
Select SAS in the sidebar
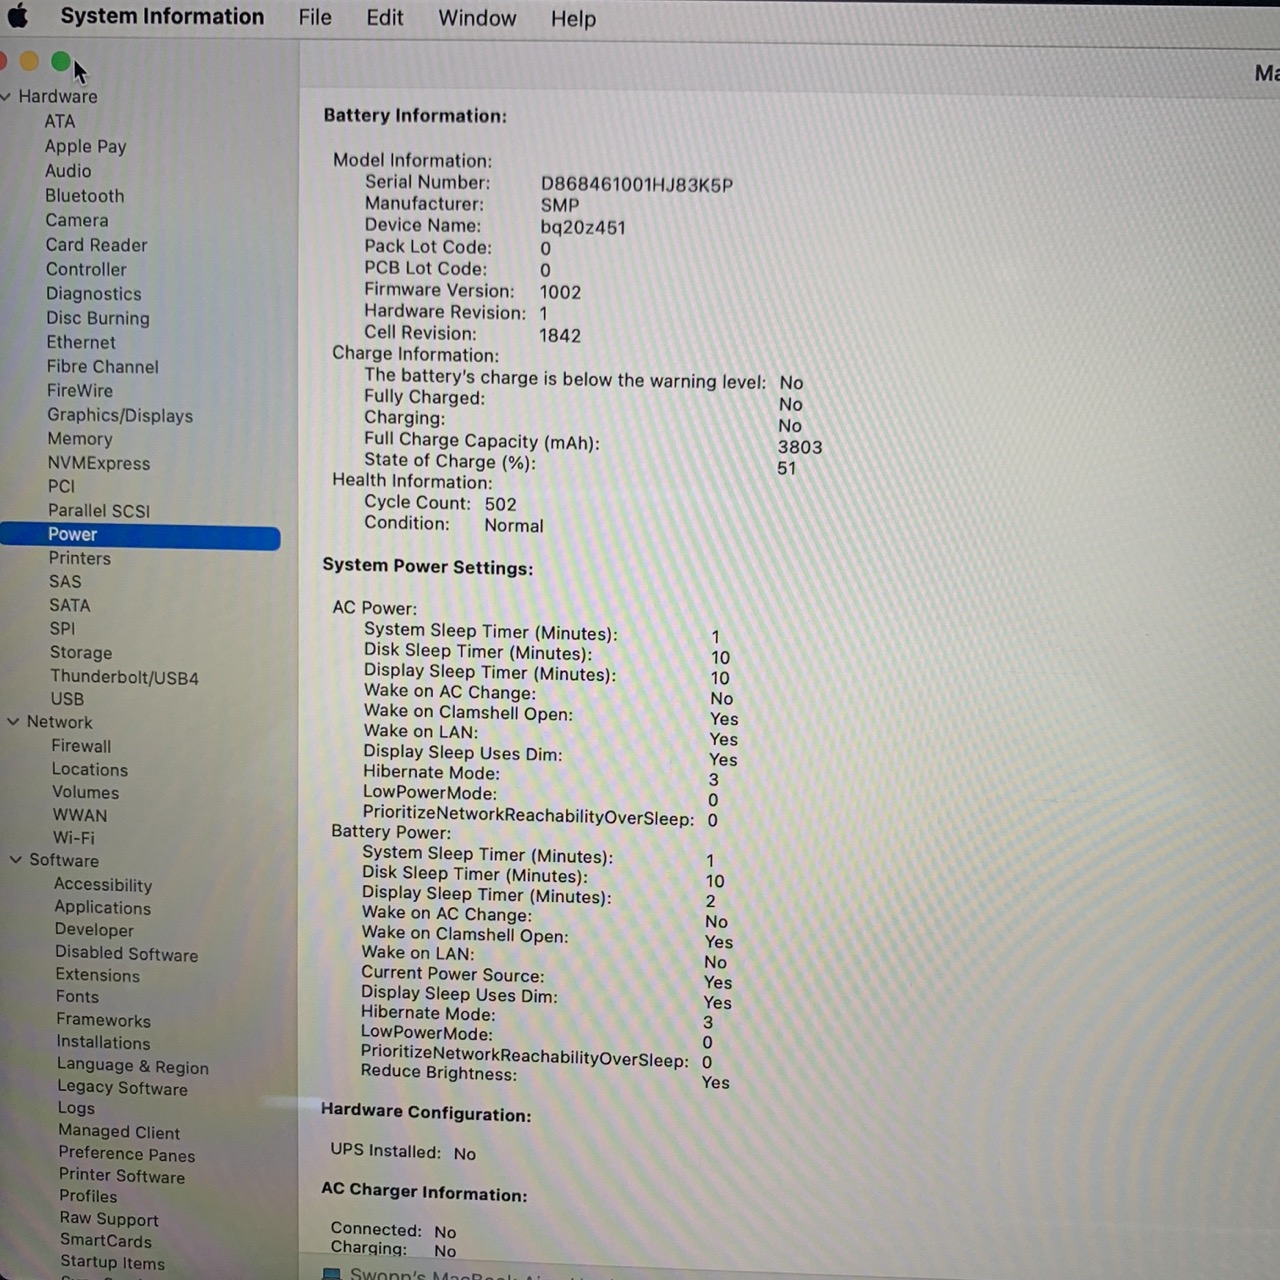(65, 581)
